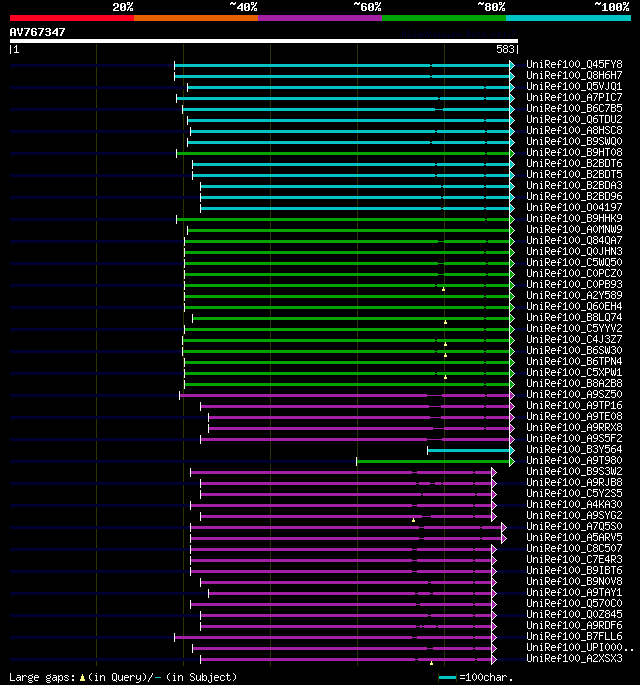Viewport: 640px width, 685px height.
Task: Open the UniRef100_B9HHK9 entry
Action: (x=574, y=218)
